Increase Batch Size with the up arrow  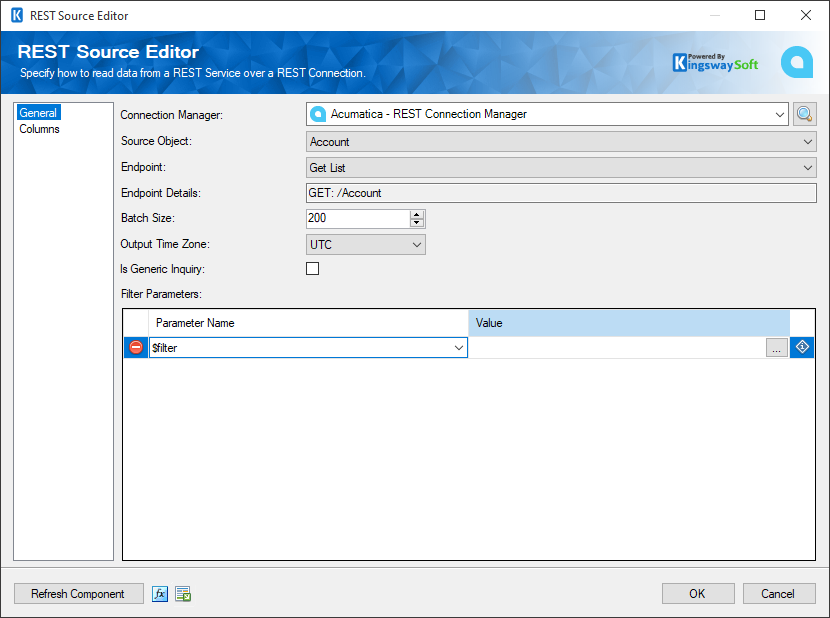(417, 213)
